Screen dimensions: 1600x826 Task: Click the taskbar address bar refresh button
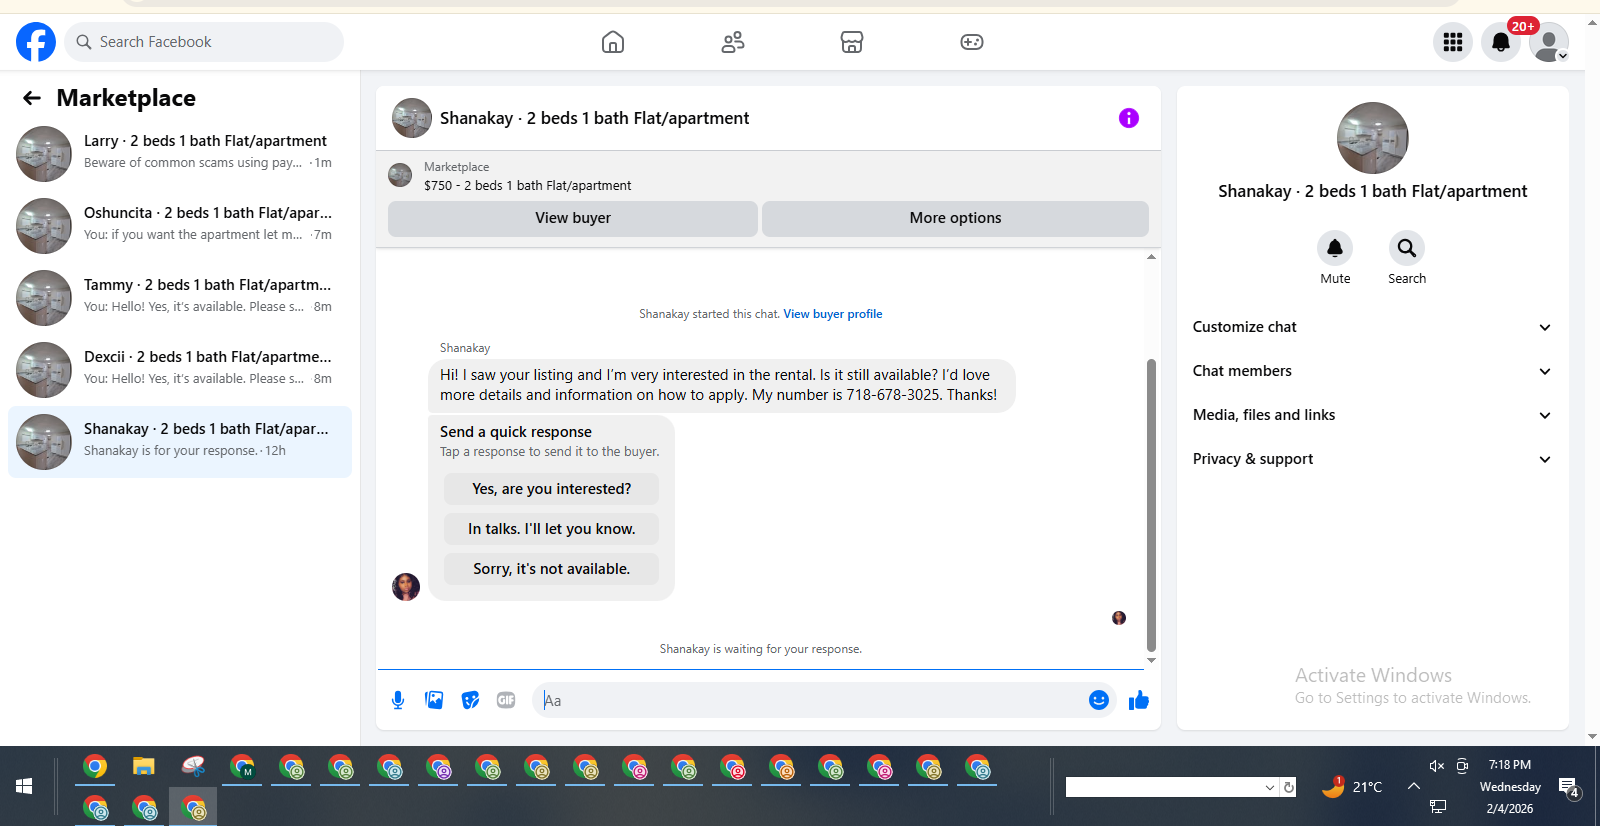(1289, 788)
